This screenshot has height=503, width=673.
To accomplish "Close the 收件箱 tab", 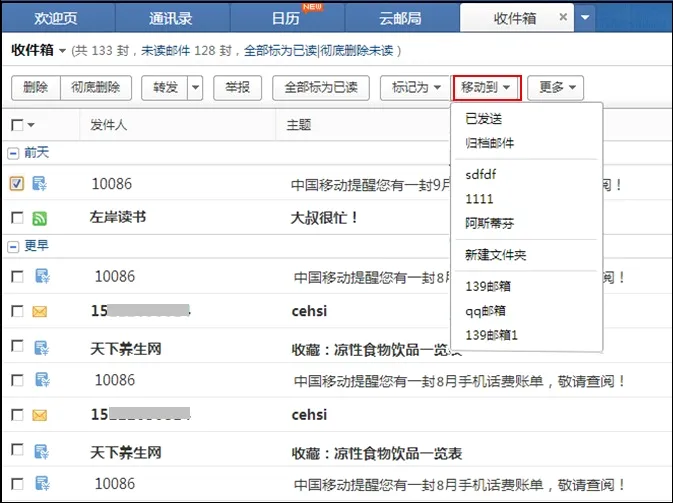I will tap(563, 17).
